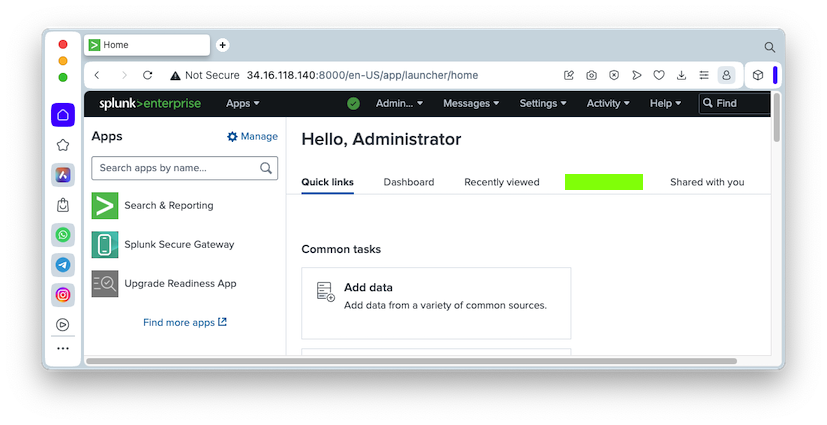Screen dimensions: 827x425
Task: Expand the Activity dropdown menu
Action: tap(608, 103)
